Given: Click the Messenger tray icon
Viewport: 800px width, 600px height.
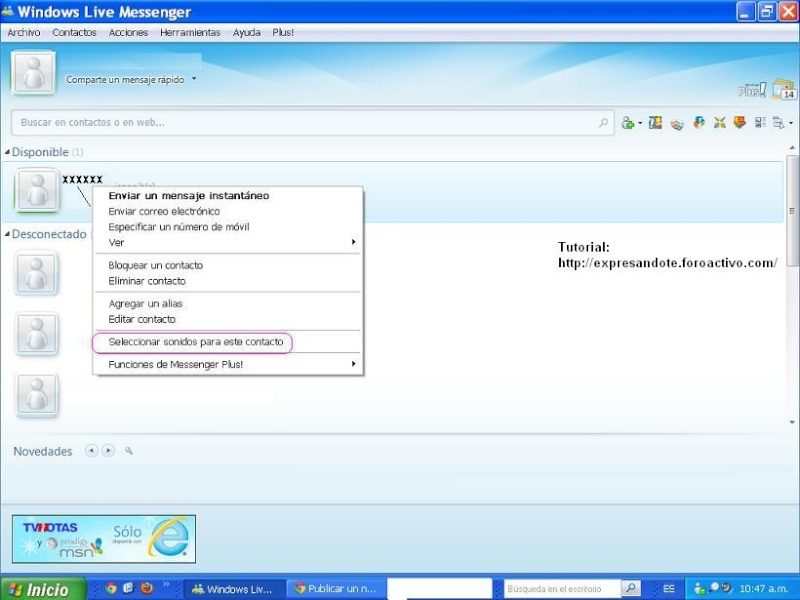Looking at the screenshot, I should click(x=699, y=589).
